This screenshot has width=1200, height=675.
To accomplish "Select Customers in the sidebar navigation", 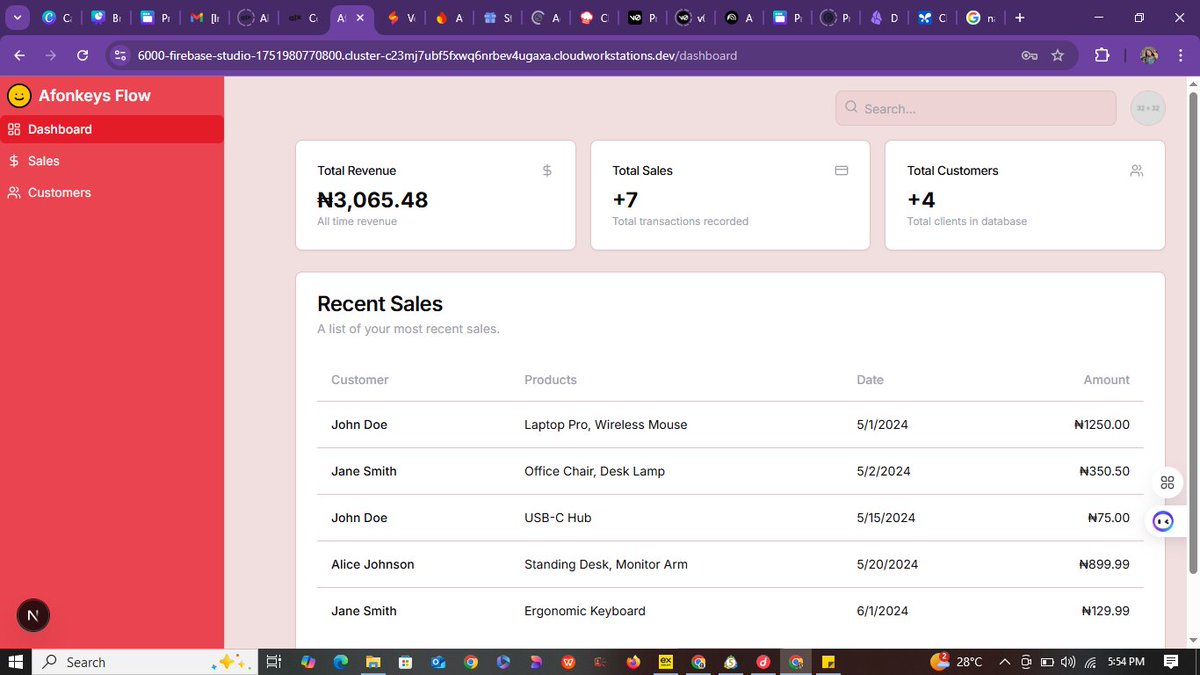I will pyautogui.click(x=60, y=192).
